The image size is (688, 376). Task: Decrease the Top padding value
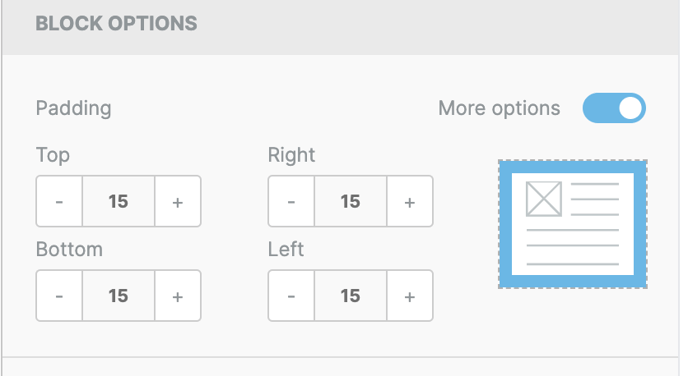pyautogui.click(x=59, y=201)
